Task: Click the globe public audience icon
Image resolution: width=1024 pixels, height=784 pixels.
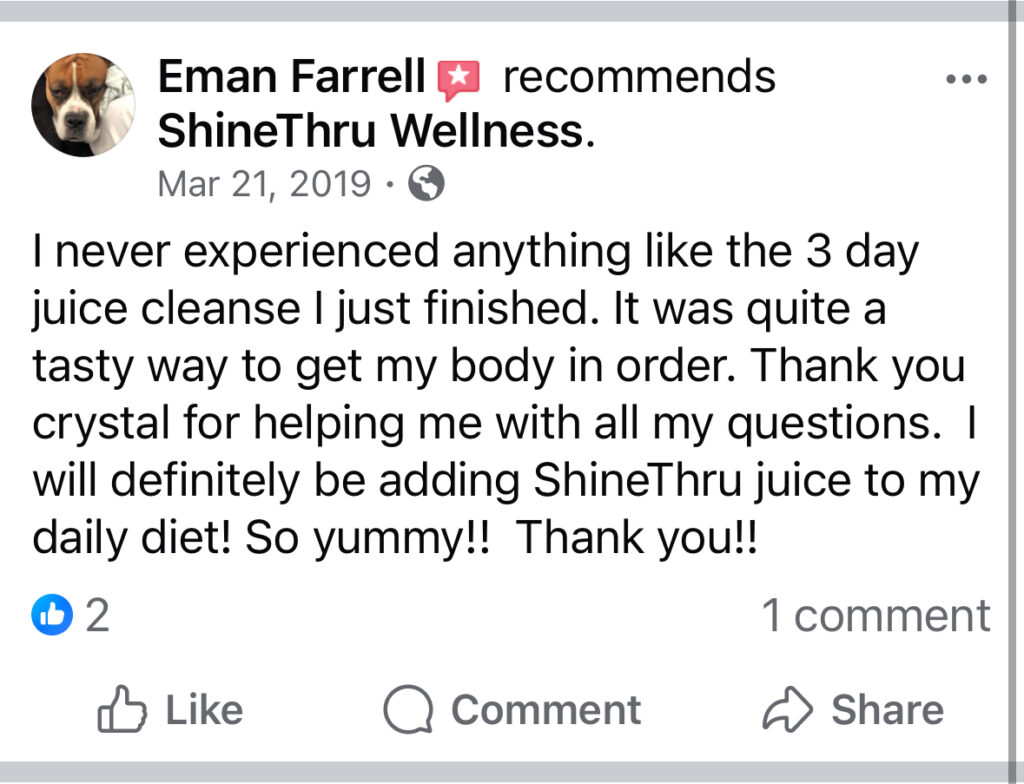Action: (x=426, y=184)
